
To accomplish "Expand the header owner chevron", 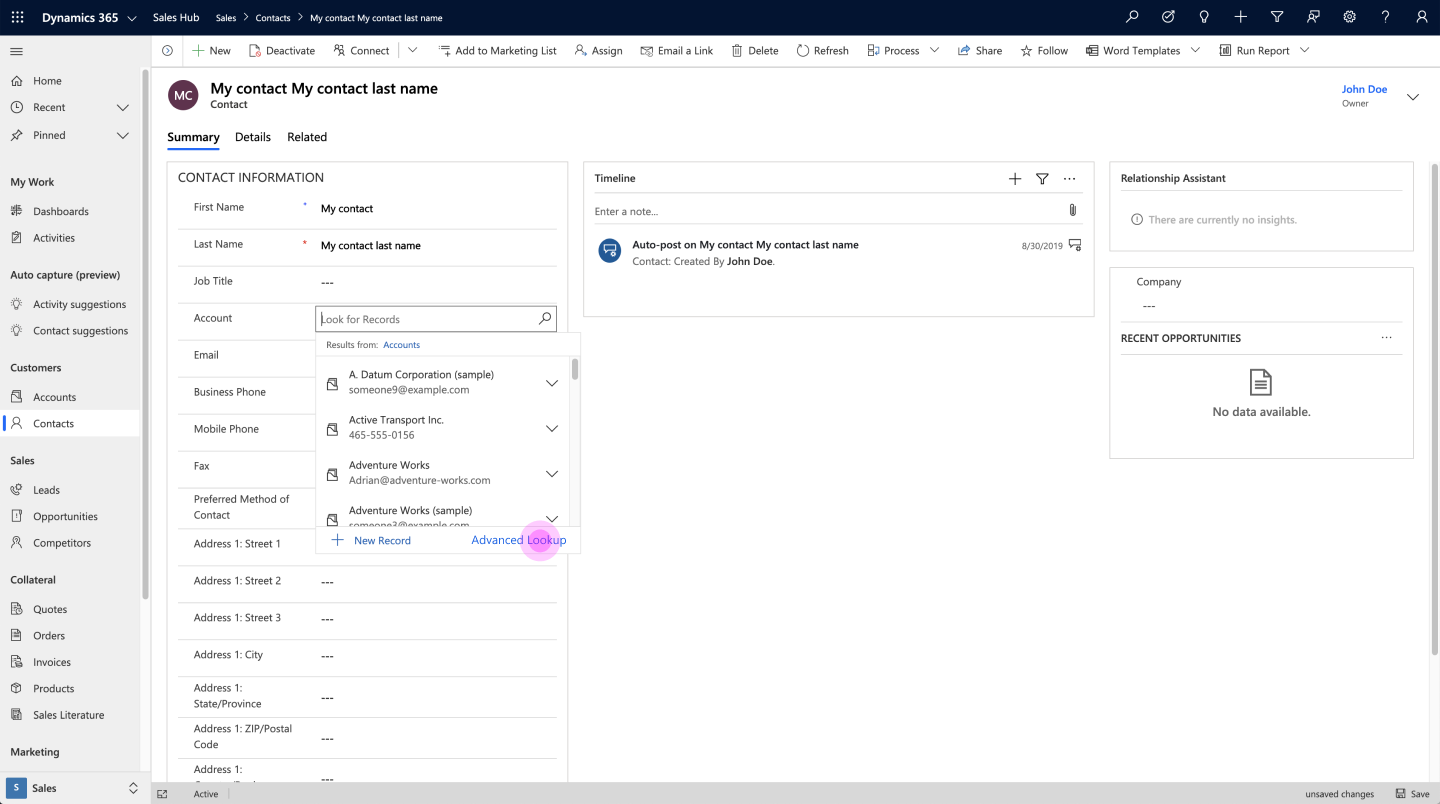I will pos(1413,97).
